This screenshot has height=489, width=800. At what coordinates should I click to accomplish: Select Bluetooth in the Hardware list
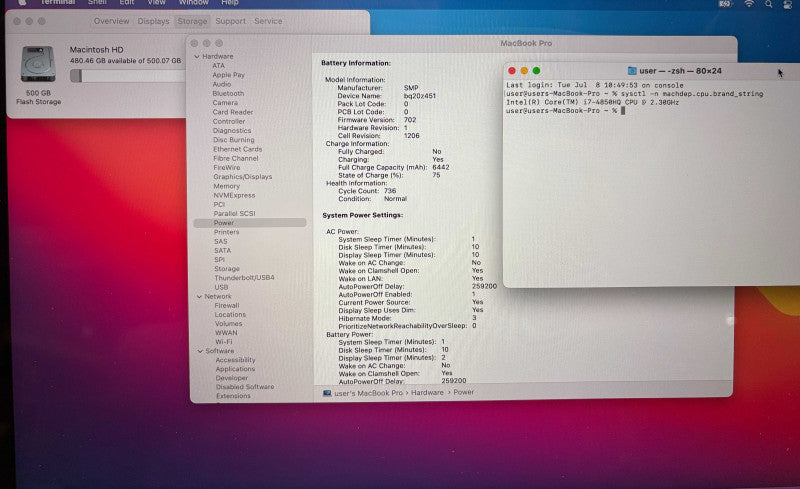(228, 93)
